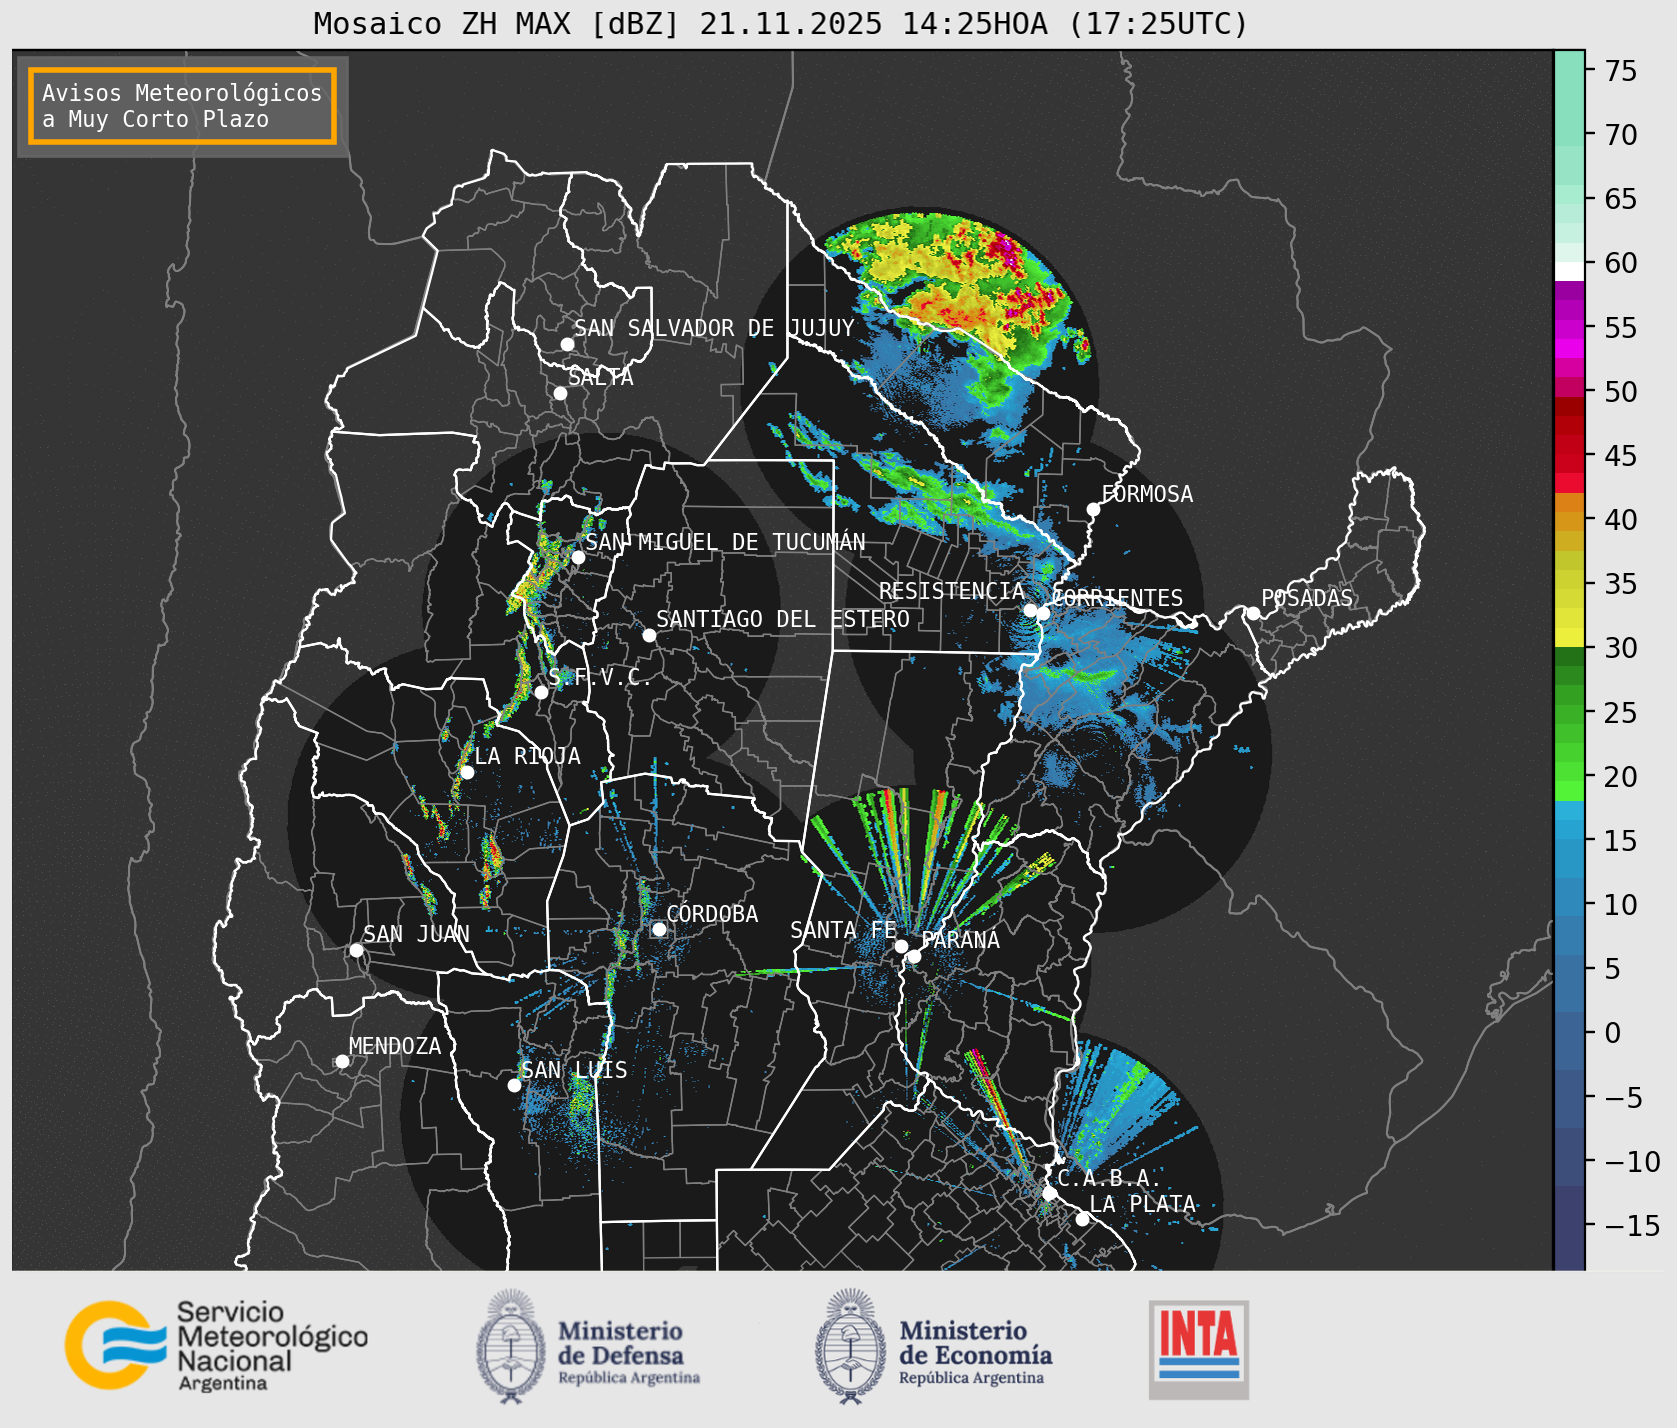Select the San Juan city marker

(x=356, y=950)
